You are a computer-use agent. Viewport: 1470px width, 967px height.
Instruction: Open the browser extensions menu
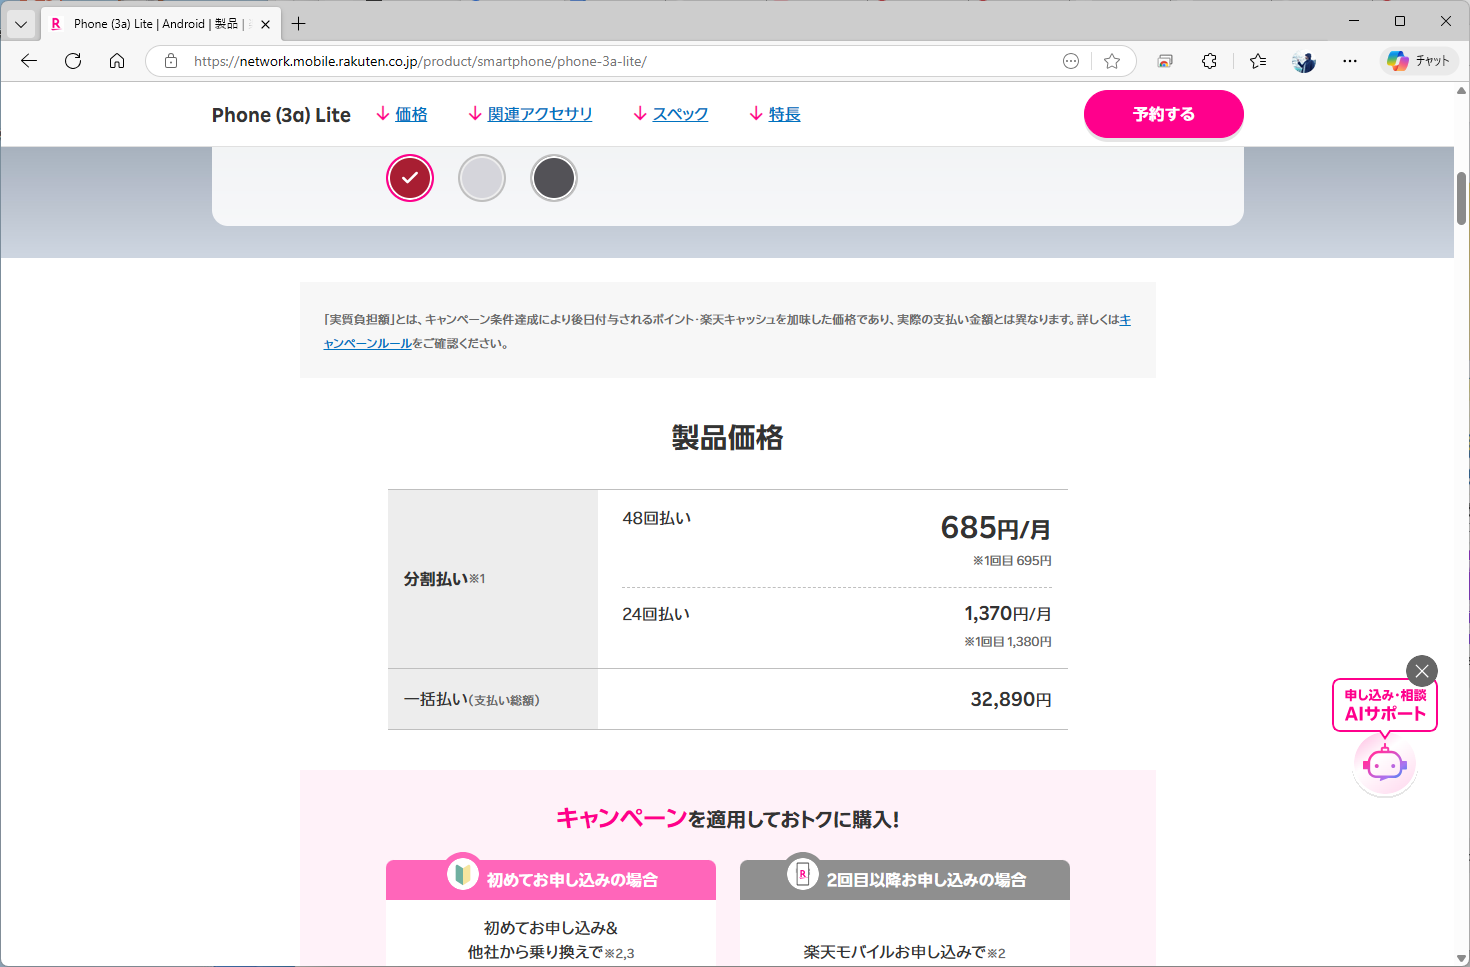coord(1209,61)
